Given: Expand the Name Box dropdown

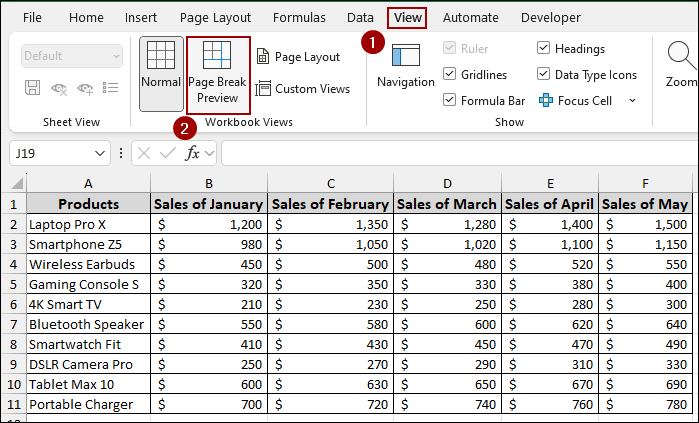Looking at the screenshot, I should pos(100,153).
